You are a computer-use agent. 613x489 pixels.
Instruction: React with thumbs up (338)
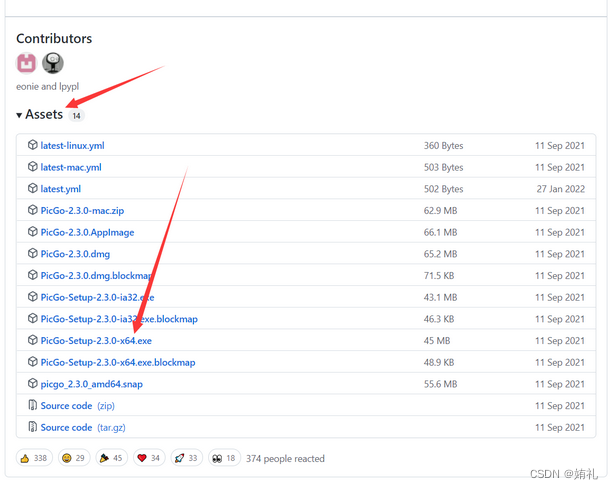point(34,458)
